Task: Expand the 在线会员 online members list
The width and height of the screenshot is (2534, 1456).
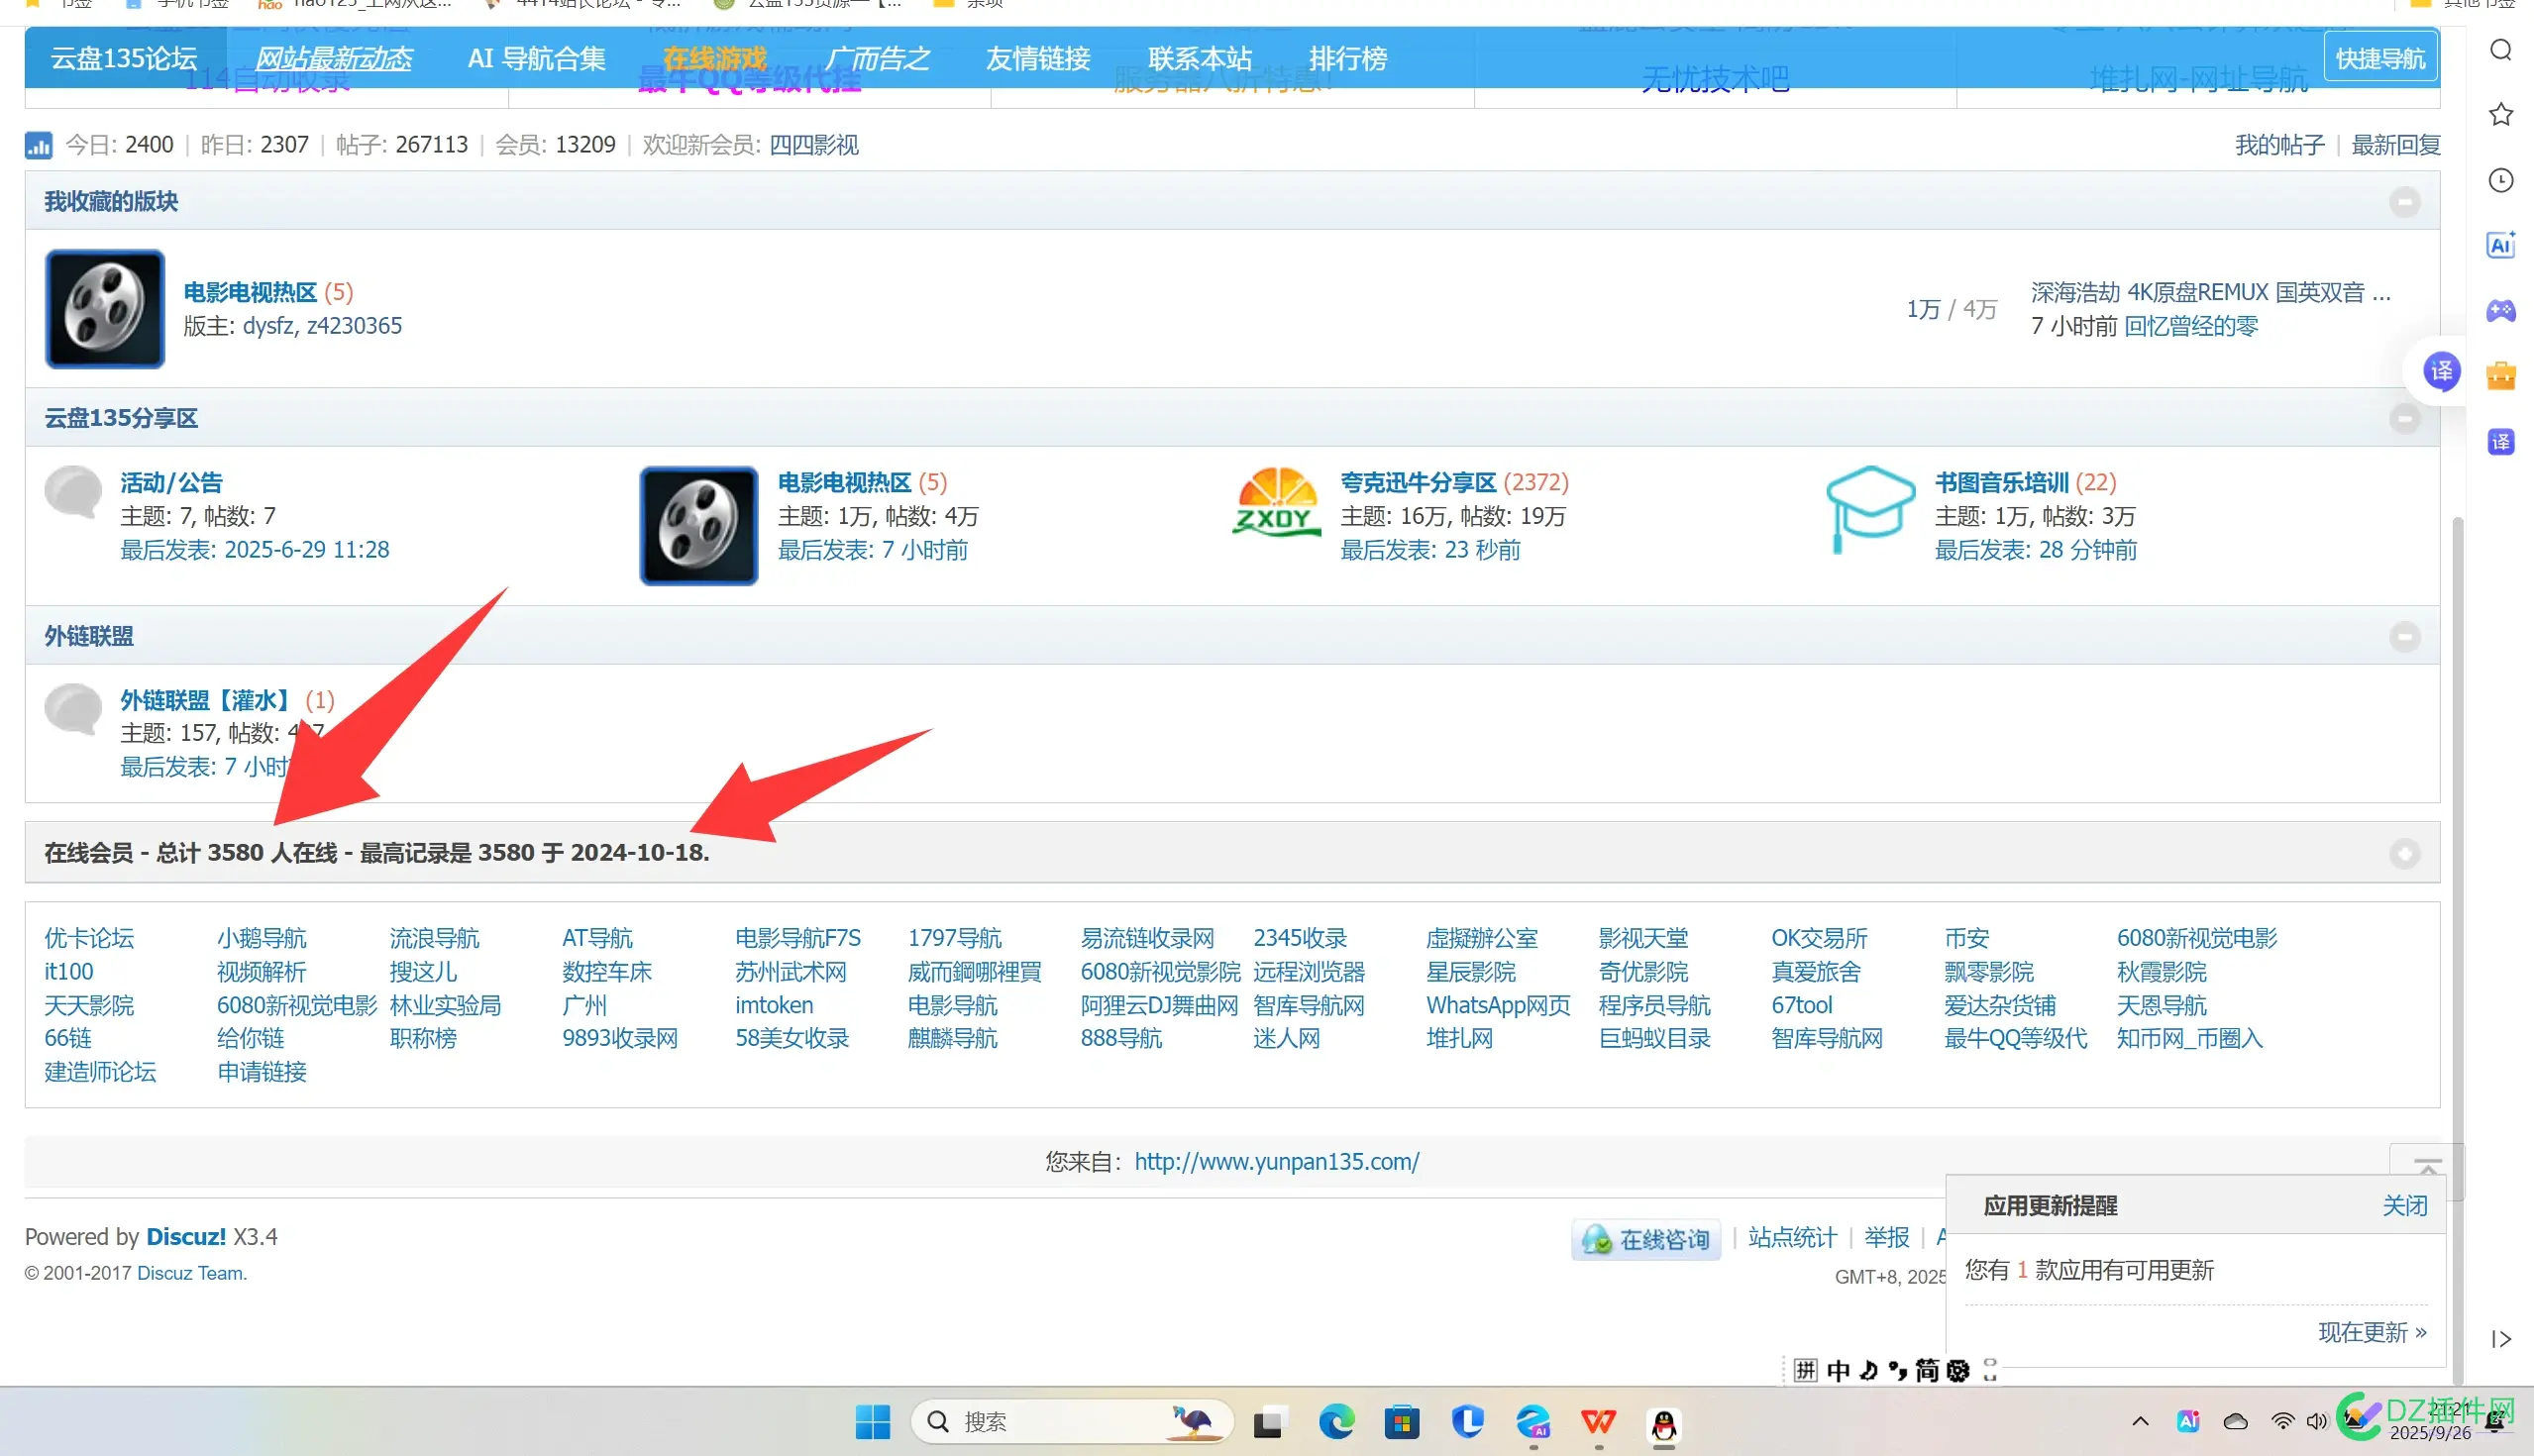Action: pyautogui.click(x=2404, y=854)
